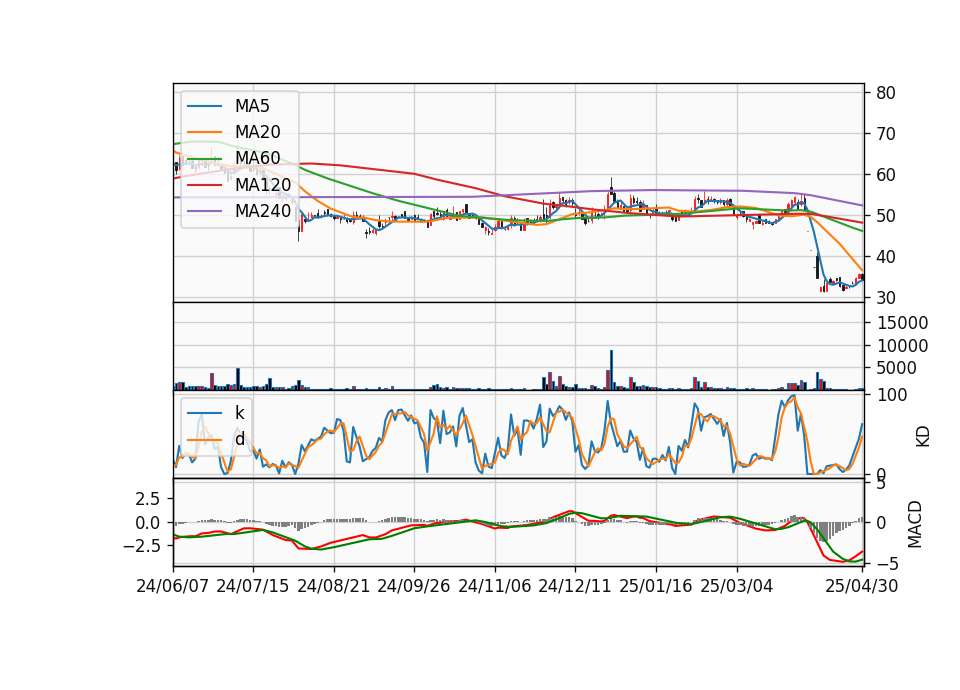This screenshot has height=690, width=960.
Task: Click the 24/11/06 date label
Action: 495,586
